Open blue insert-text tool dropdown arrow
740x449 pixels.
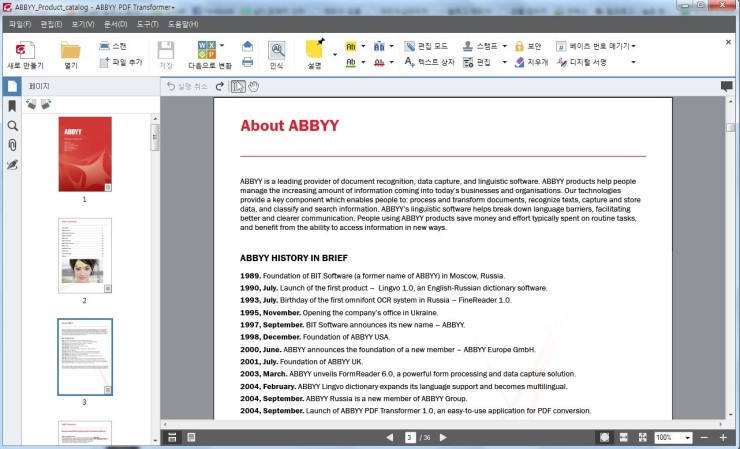(391, 46)
